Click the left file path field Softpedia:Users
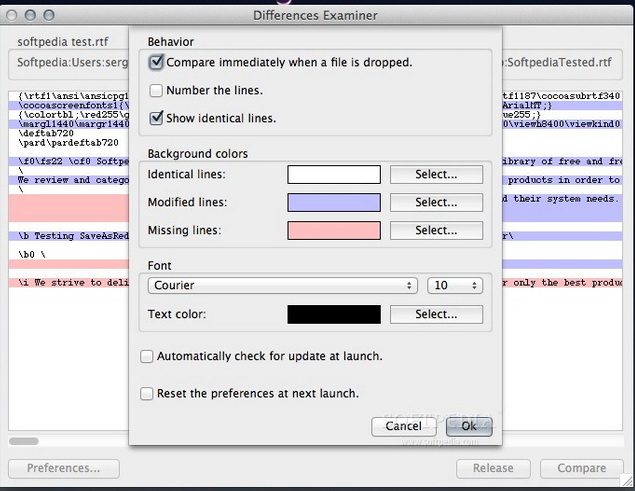 pyautogui.click(x=69, y=64)
